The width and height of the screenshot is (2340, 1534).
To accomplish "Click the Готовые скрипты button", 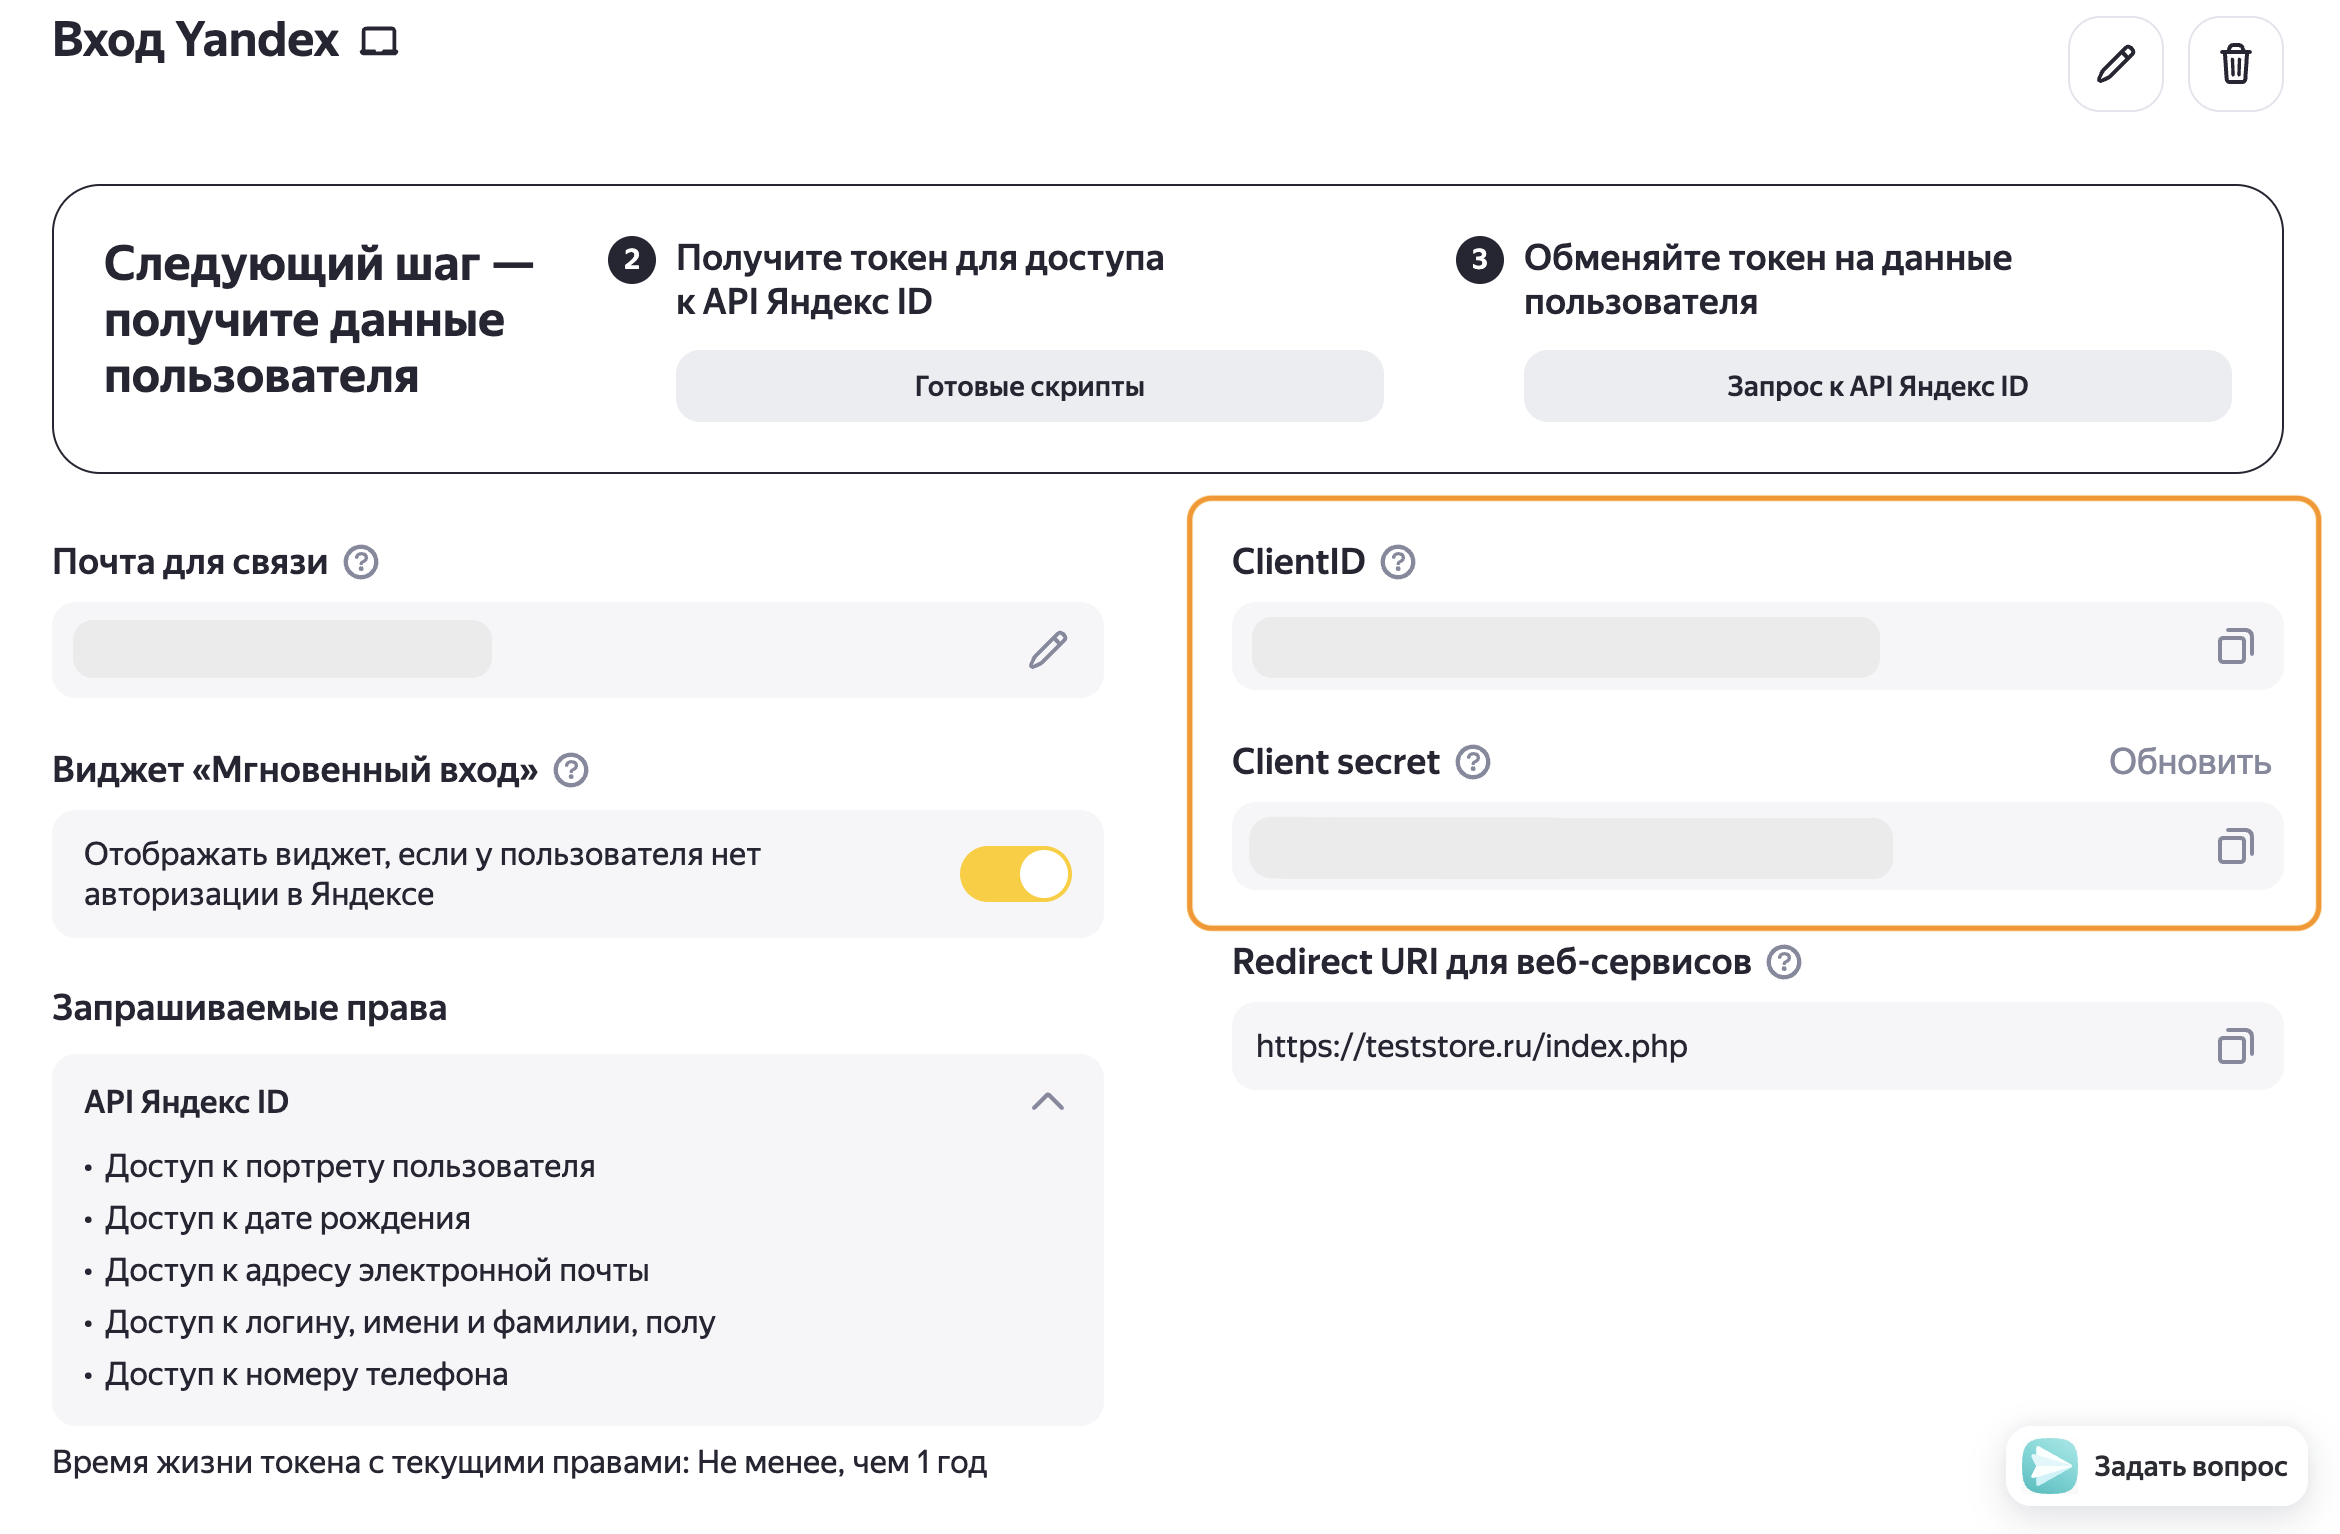I will pyautogui.click(x=1029, y=386).
